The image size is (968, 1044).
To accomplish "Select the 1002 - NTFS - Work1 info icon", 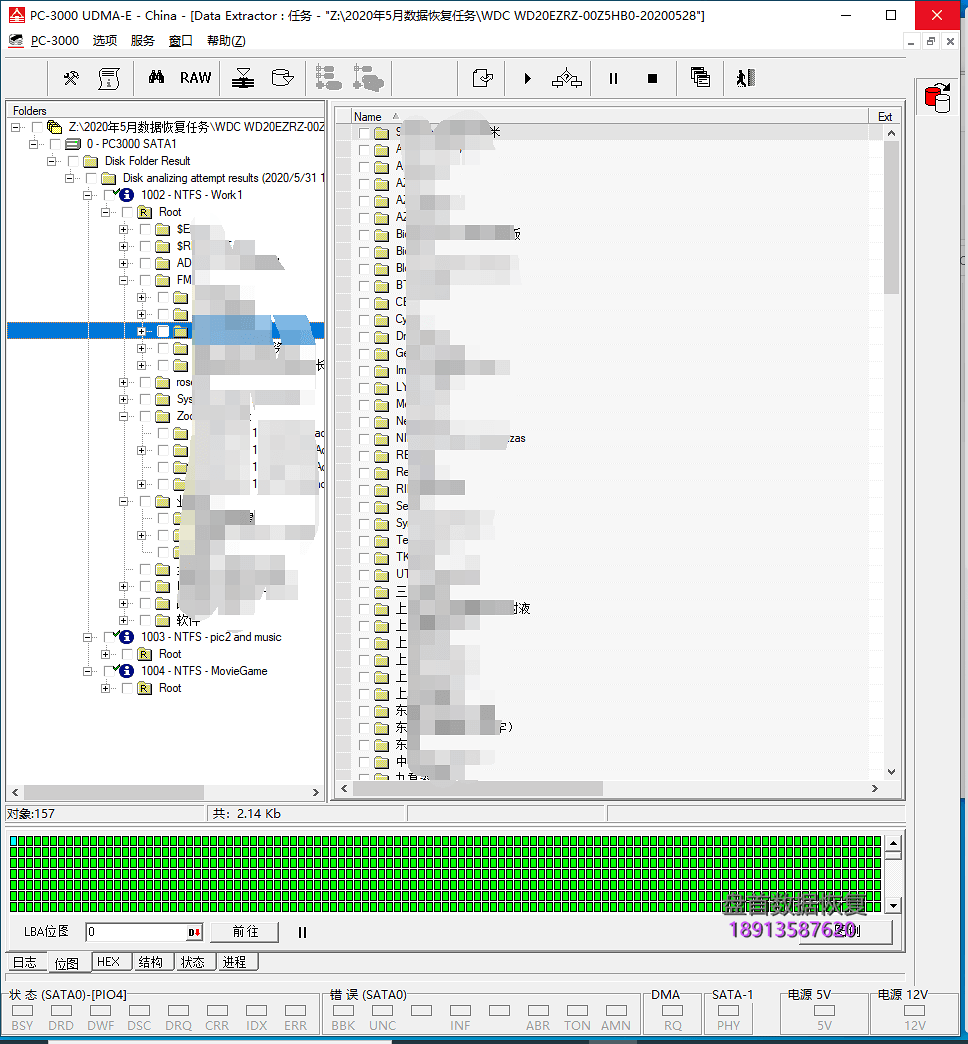I will point(126,195).
